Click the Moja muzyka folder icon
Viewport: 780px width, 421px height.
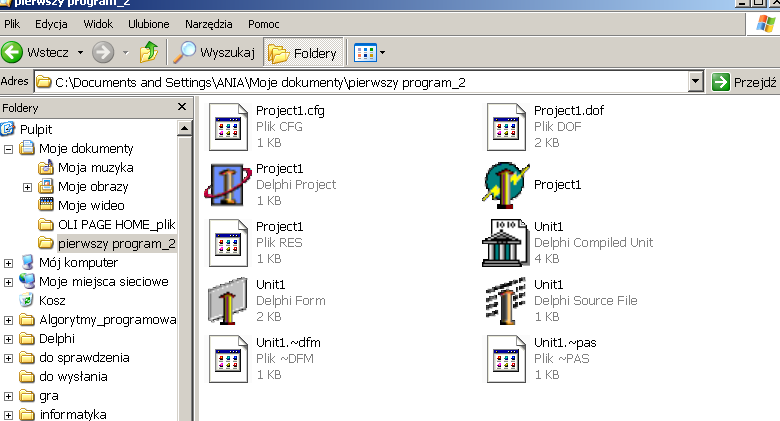[x=46, y=167]
